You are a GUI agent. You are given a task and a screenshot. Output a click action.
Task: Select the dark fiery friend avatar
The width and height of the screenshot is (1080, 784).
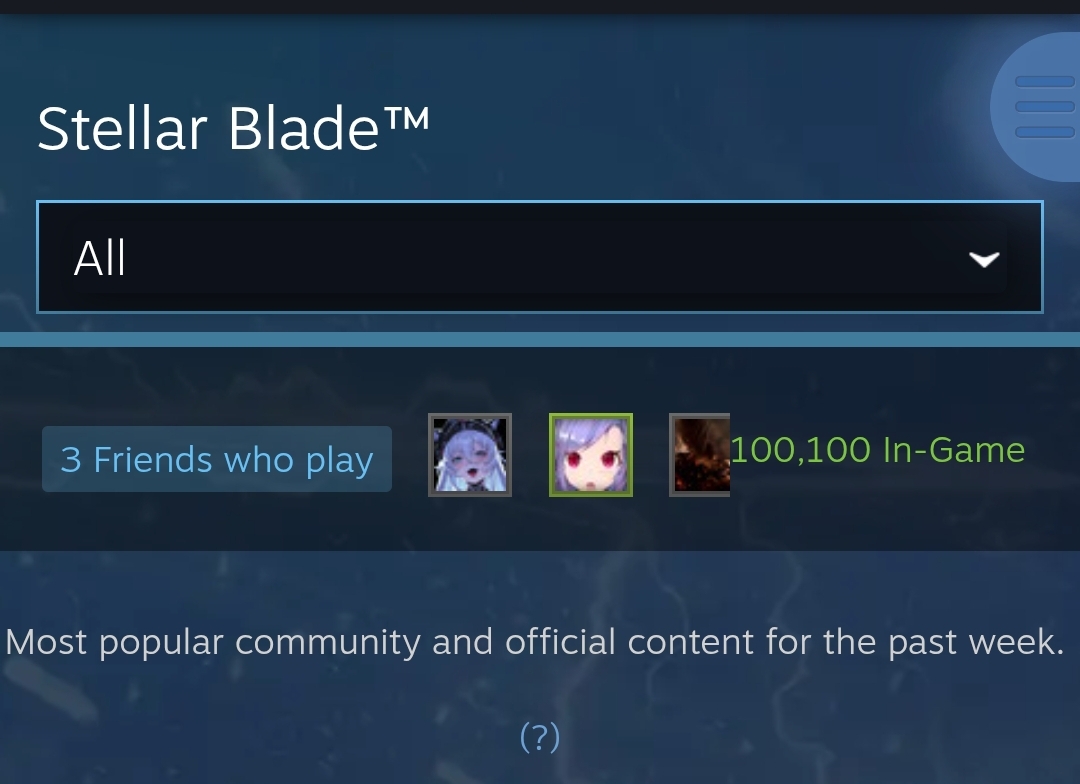[x=700, y=455]
